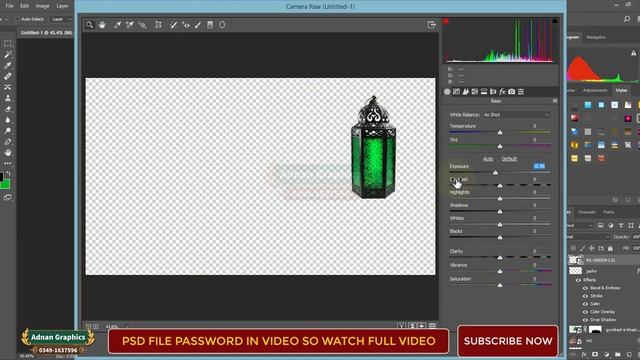
Task: Select the Radial Filter tool
Action: pos(222,25)
